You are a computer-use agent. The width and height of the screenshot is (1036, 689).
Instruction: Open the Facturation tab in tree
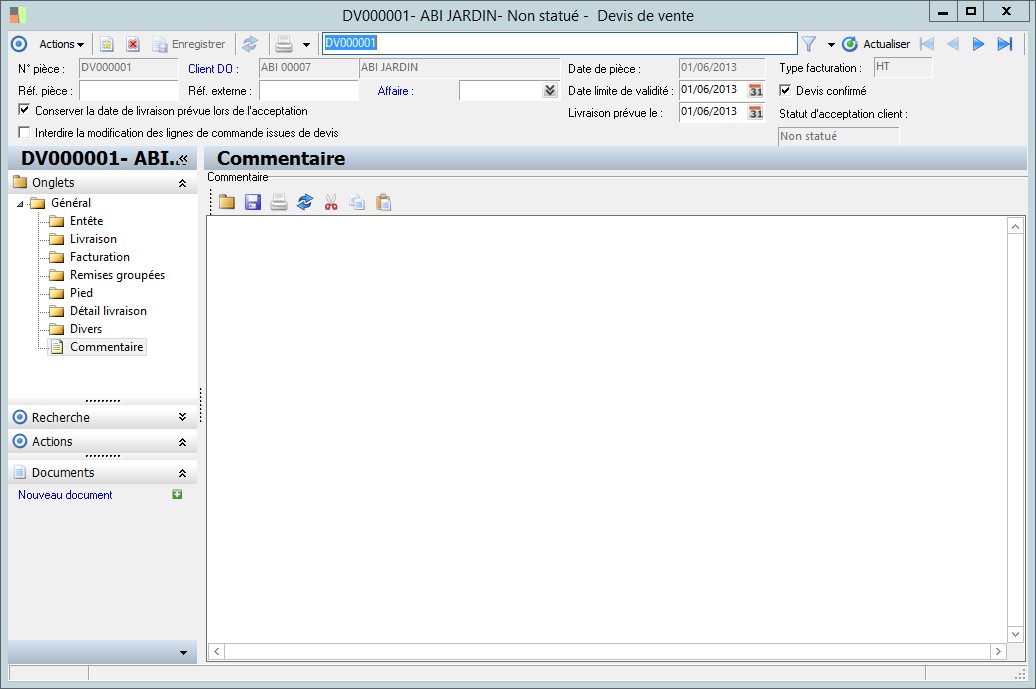point(99,257)
